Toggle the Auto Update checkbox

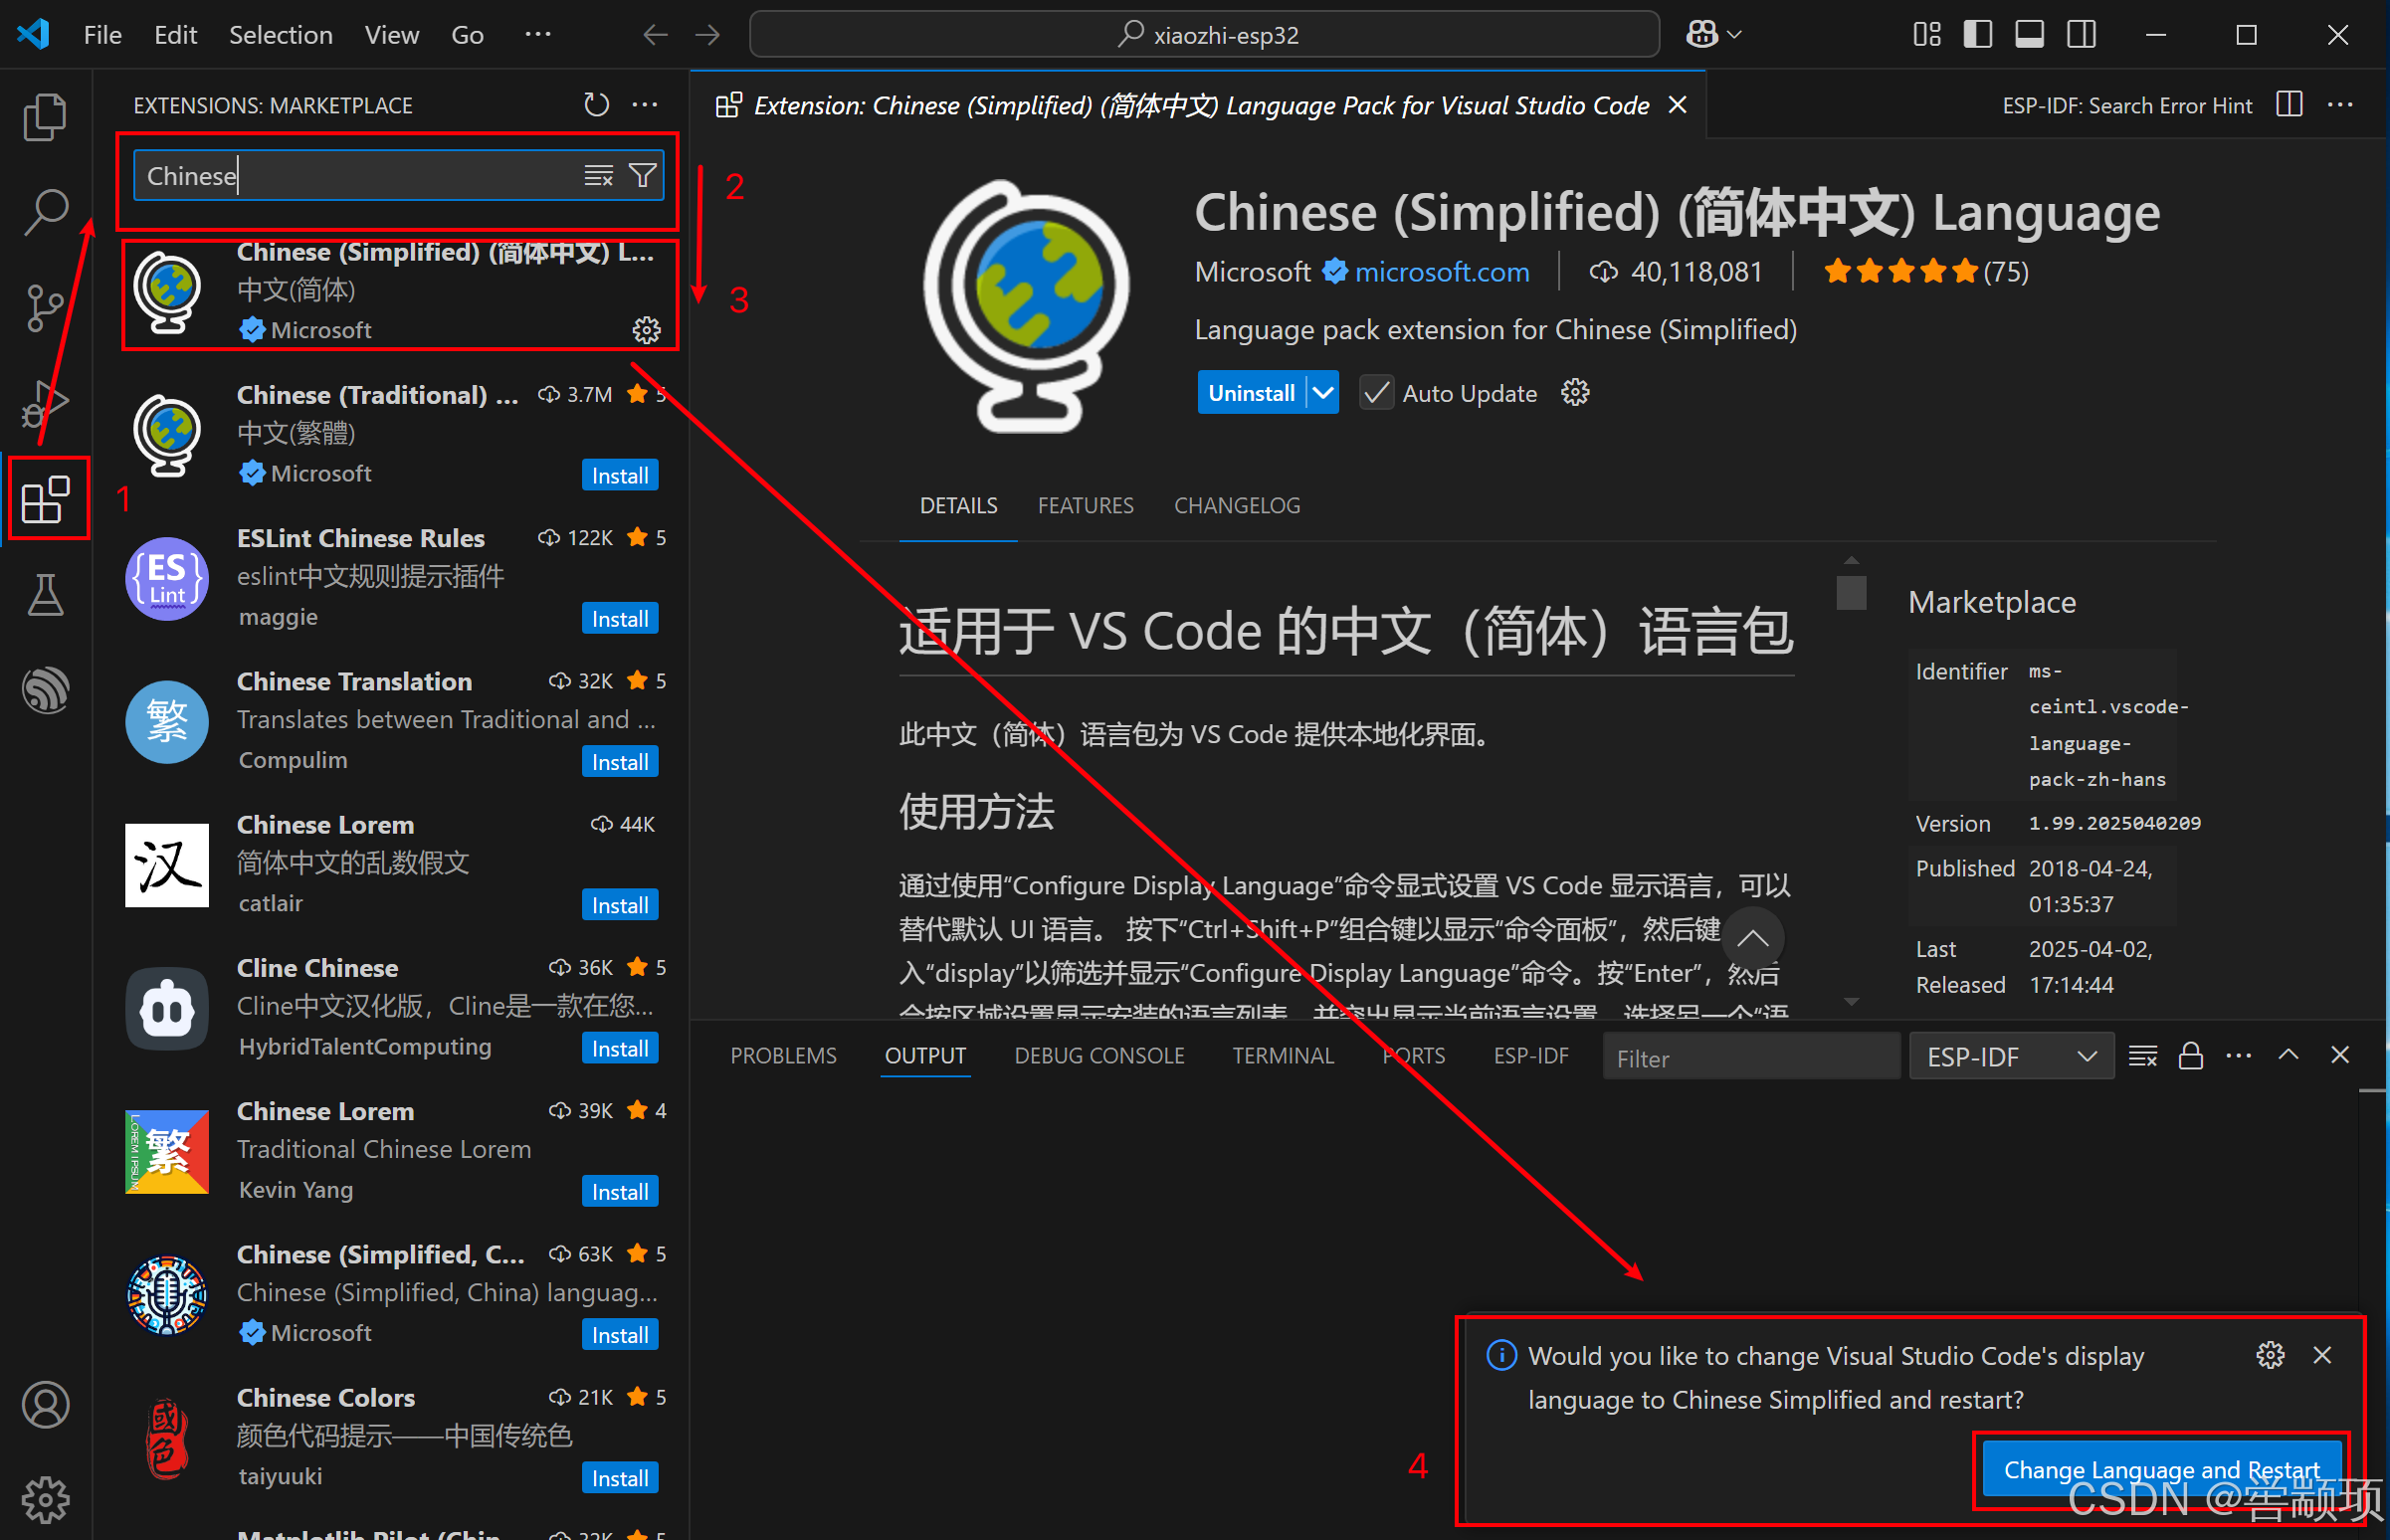pos(1376,393)
